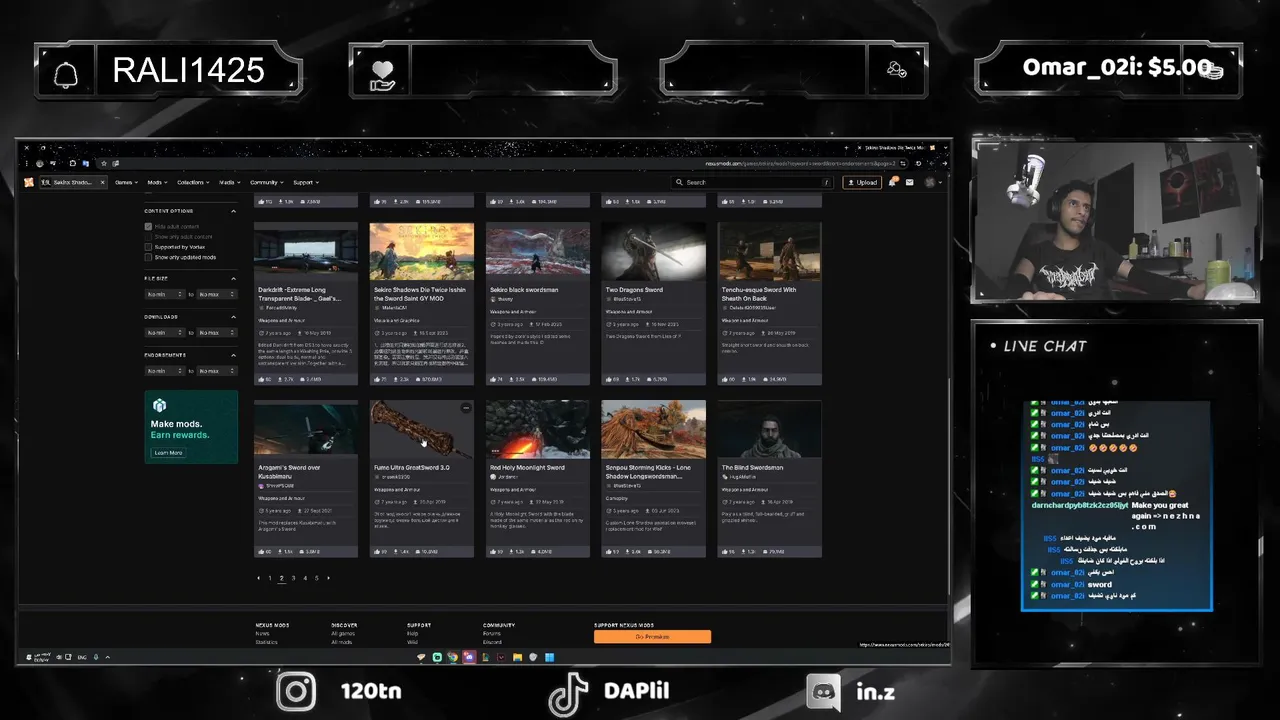The width and height of the screenshot is (1280, 720).
Task: Click the search magnifier icon
Action: tap(679, 182)
